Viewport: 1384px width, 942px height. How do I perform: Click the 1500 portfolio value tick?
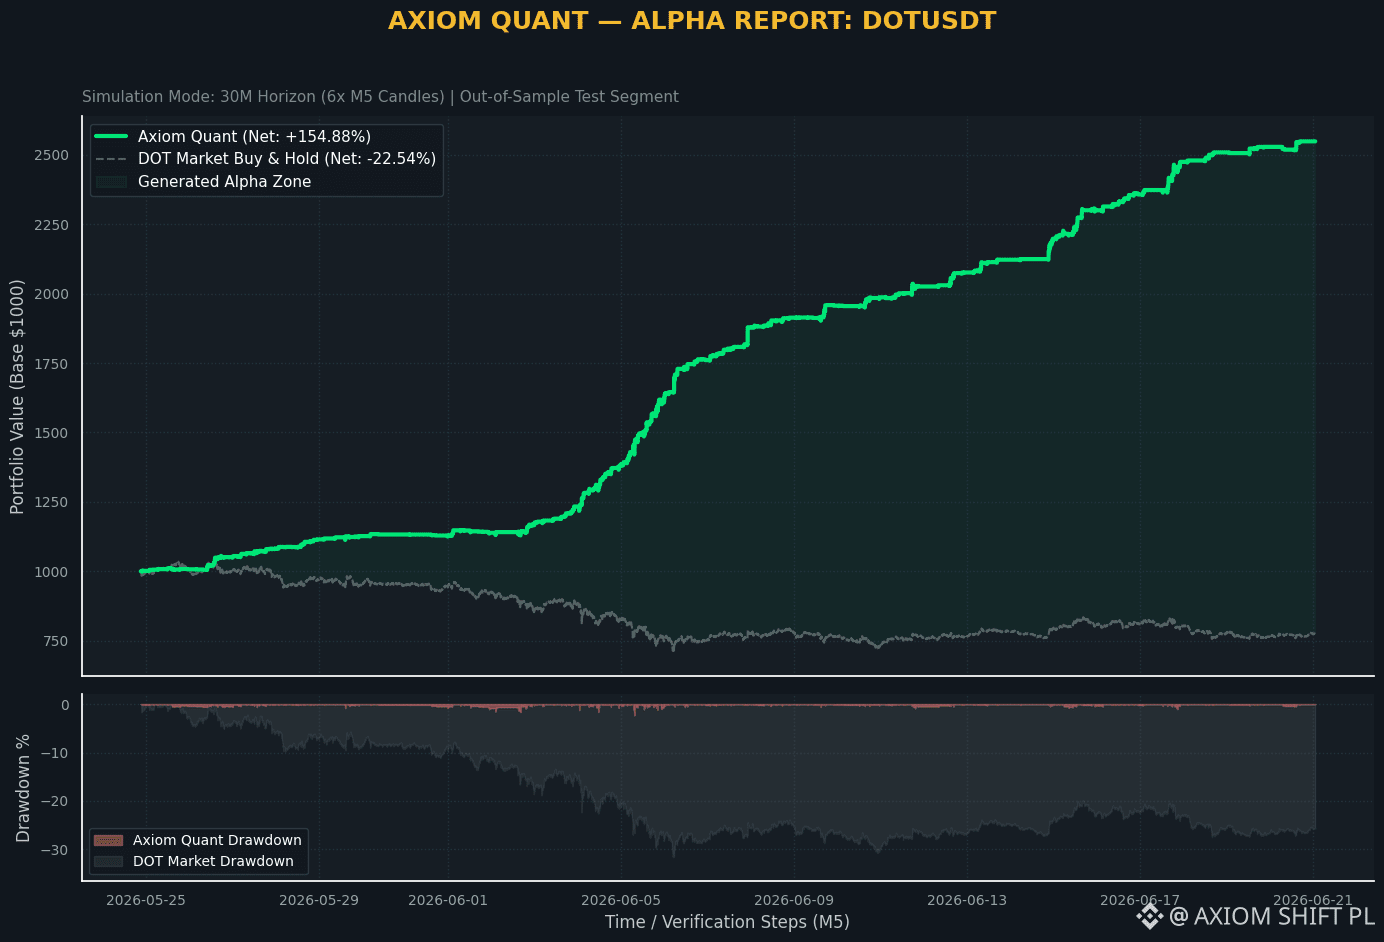(51, 433)
